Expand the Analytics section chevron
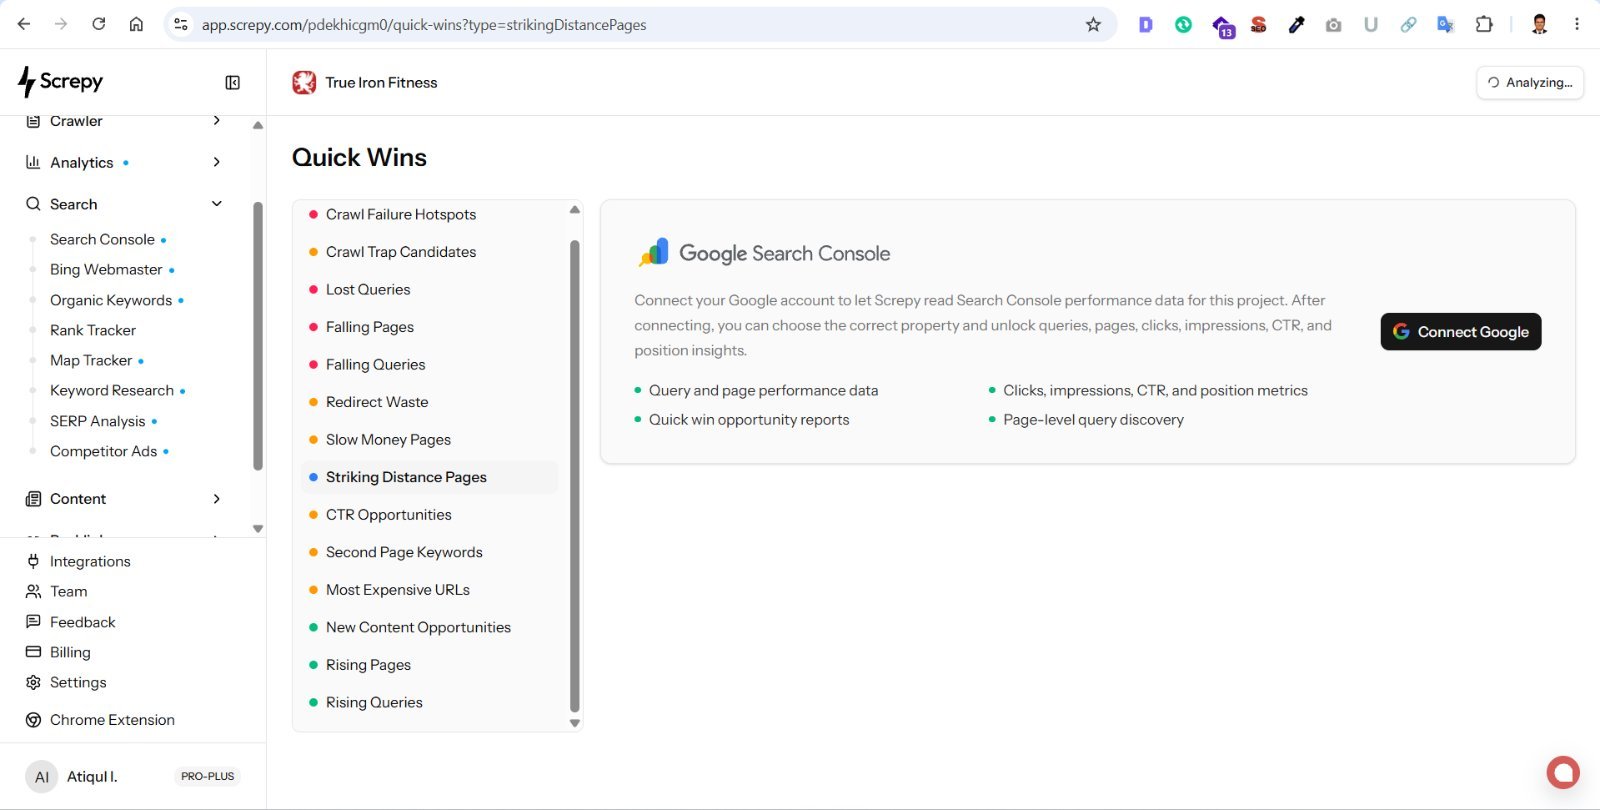Screen dimensions: 1600x810 pyautogui.click(x=217, y=162)
